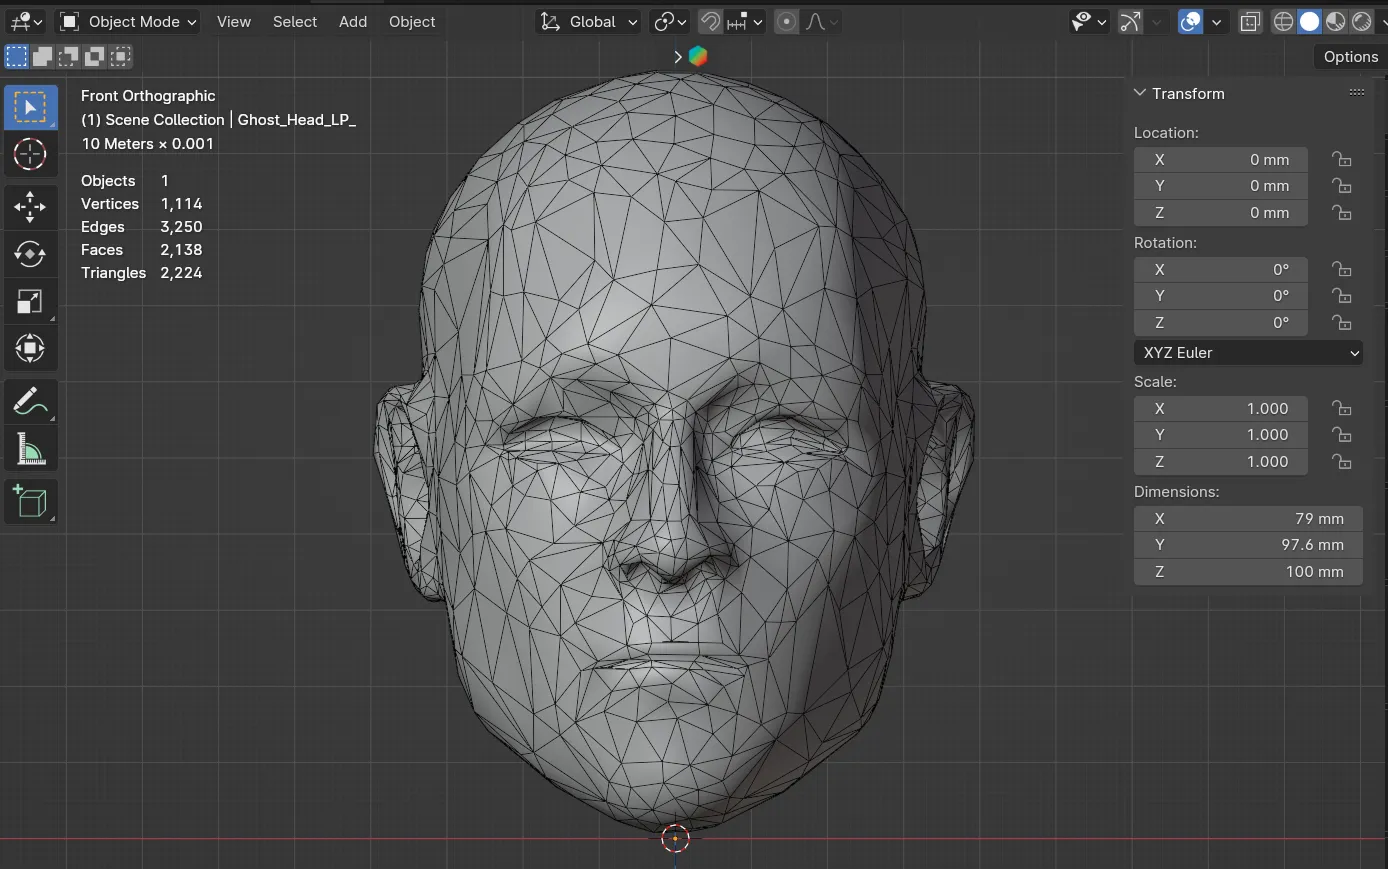This screenshot has width=1388, height=869.
Task: Open the Object Mode dropdown
Action: 127,21
